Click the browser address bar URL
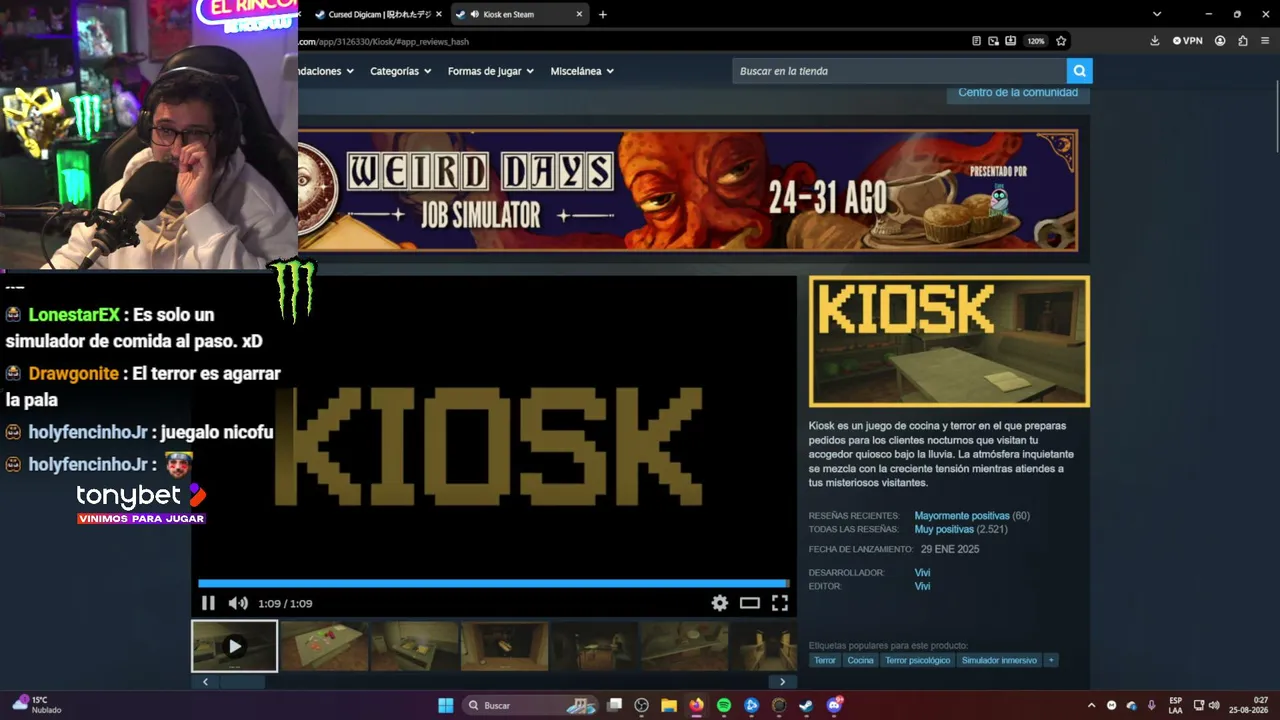 coord(384,41)
